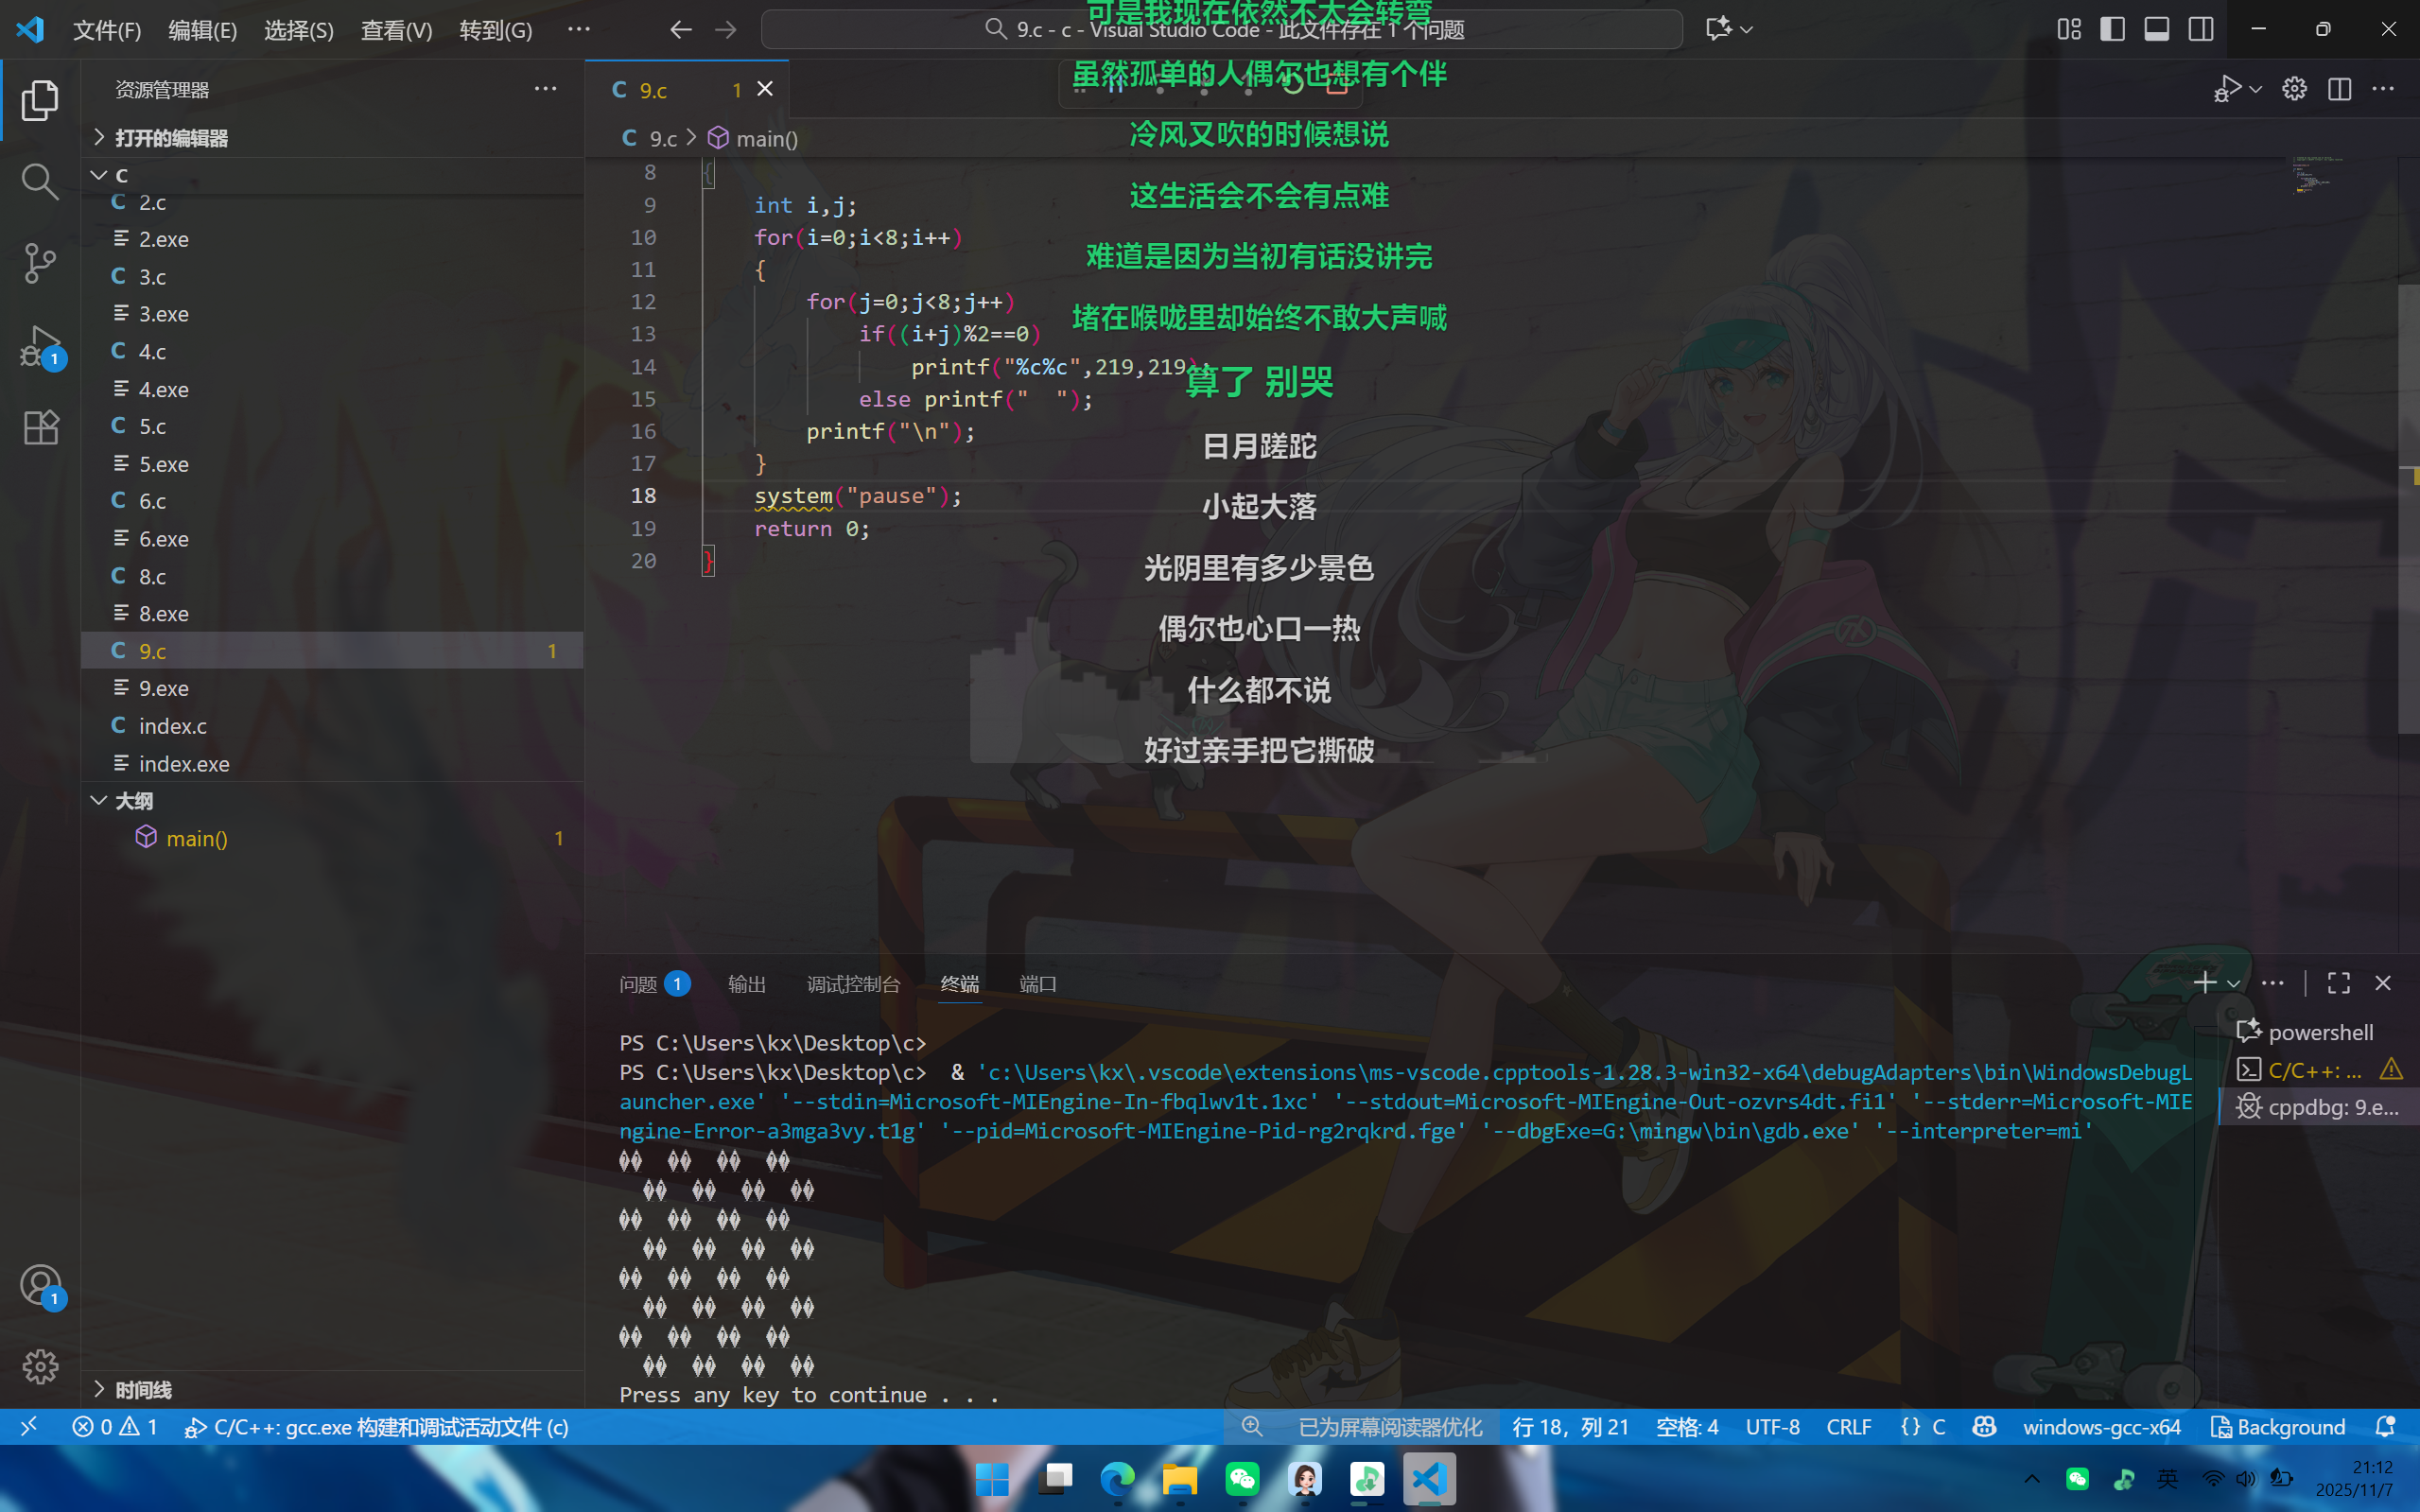Change file encoding via UTF-8 status item

pyautogui.click(x=1772, y=1427)
